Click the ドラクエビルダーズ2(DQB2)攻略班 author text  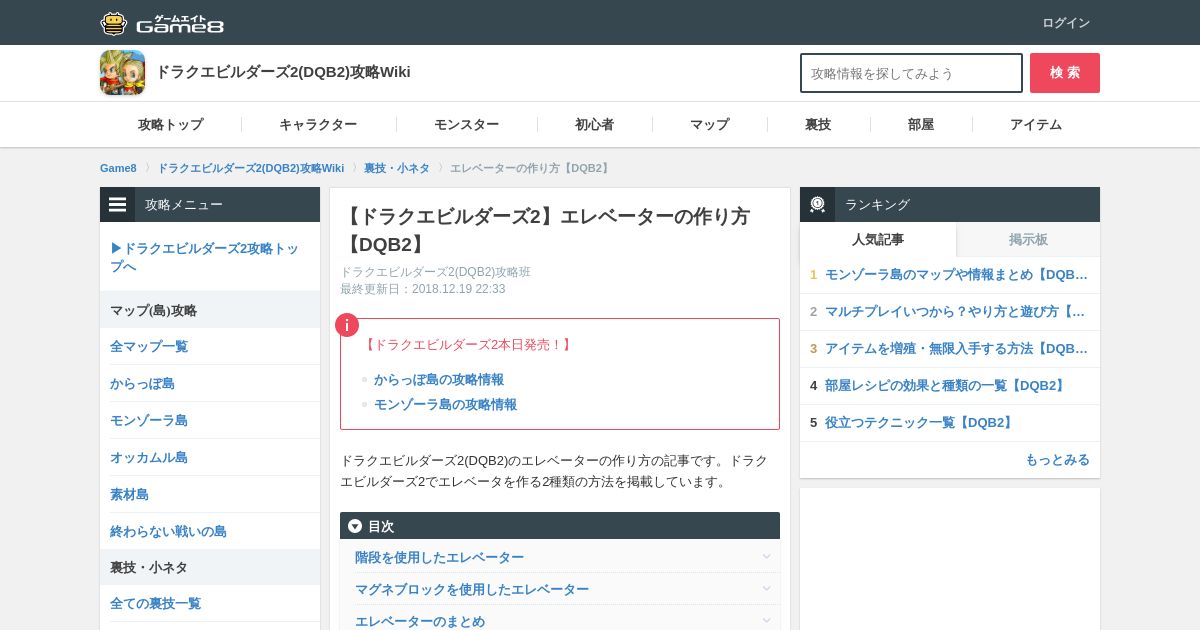pos(435,272)
